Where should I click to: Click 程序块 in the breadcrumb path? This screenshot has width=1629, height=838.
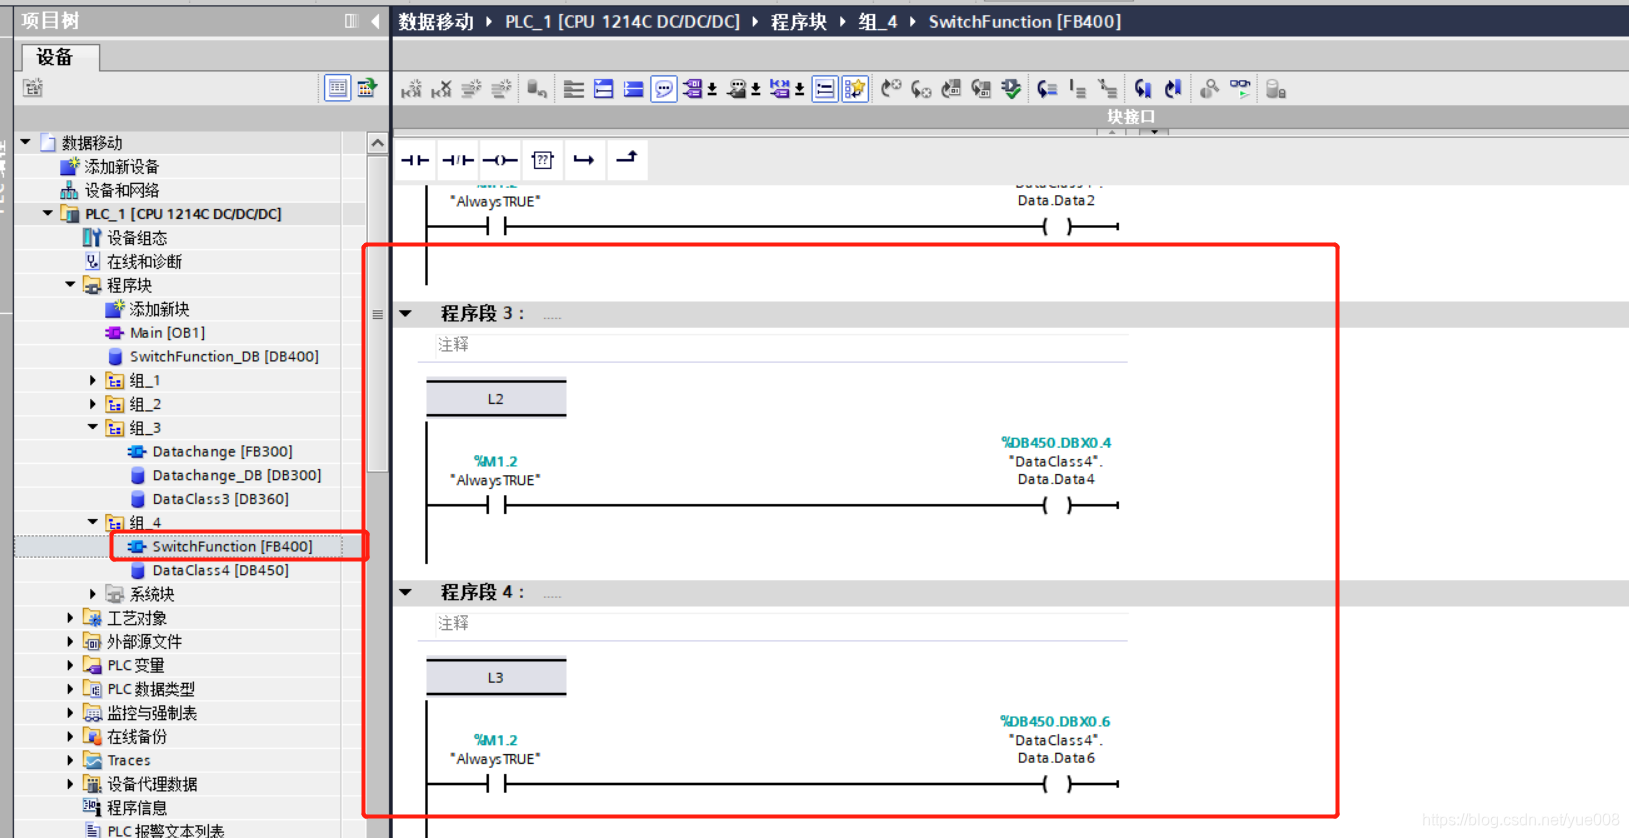click(799, 22)
